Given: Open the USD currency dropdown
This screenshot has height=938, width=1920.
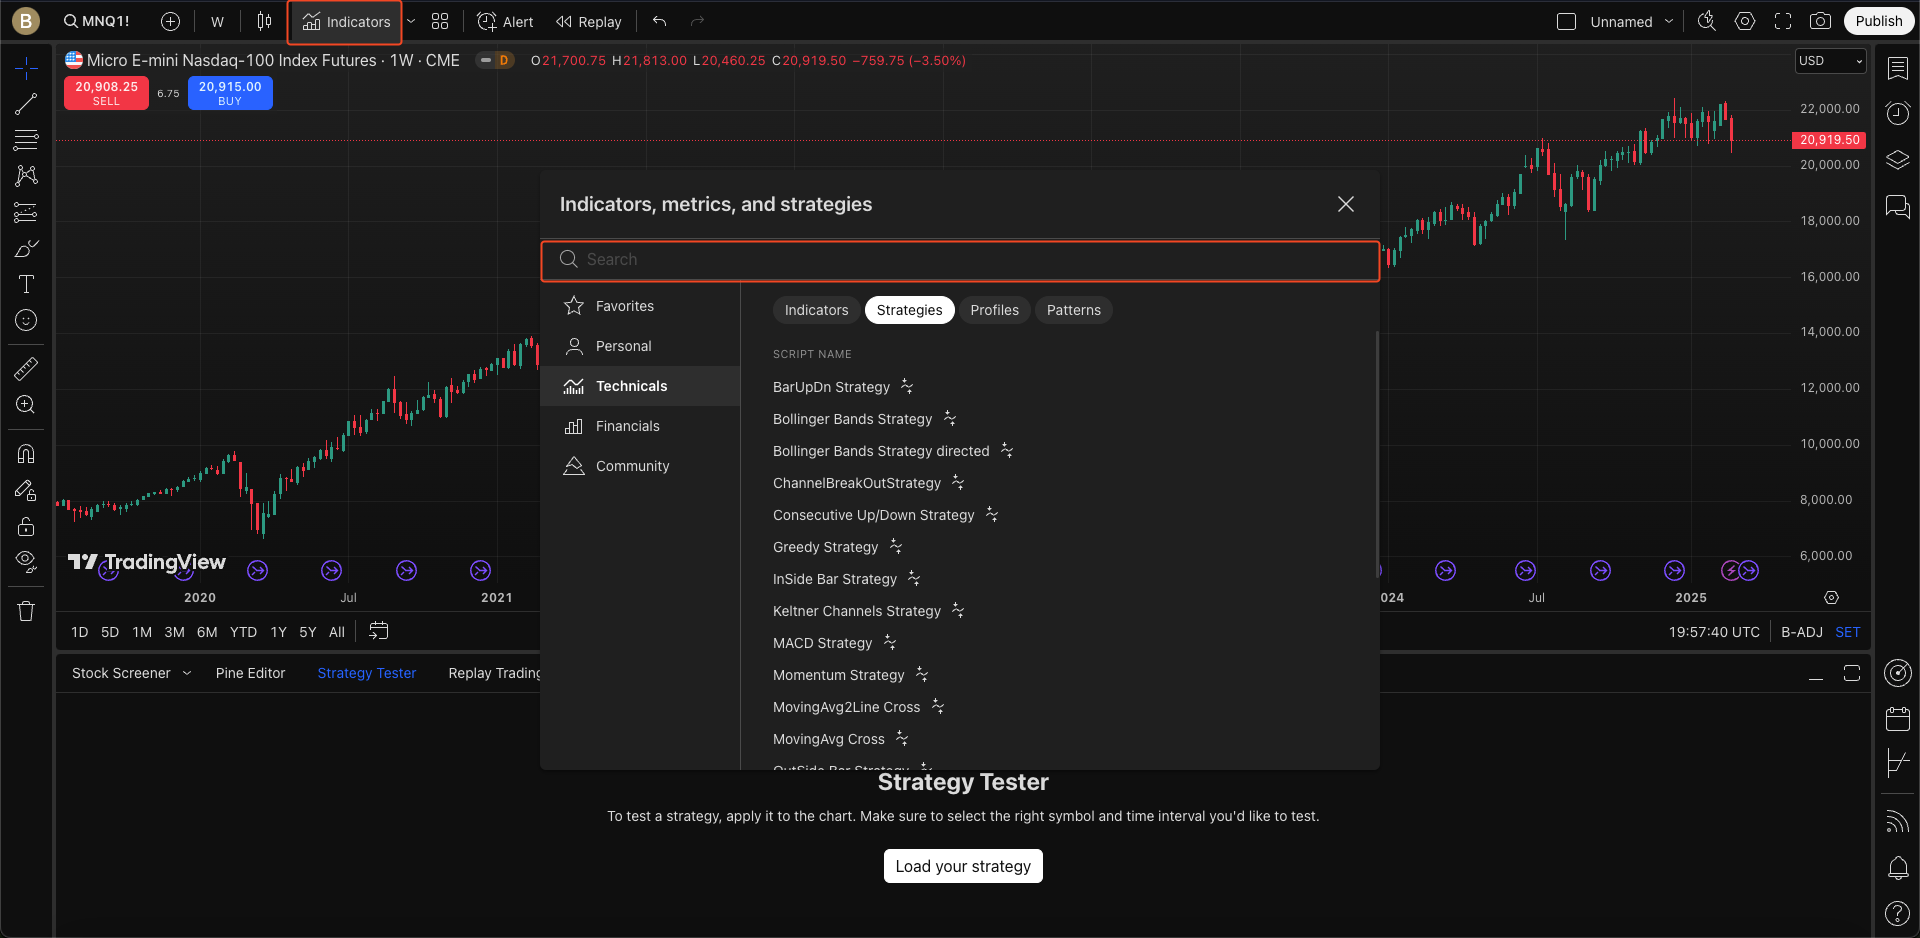Looking at the screenshot, I should pos(1830,61).
